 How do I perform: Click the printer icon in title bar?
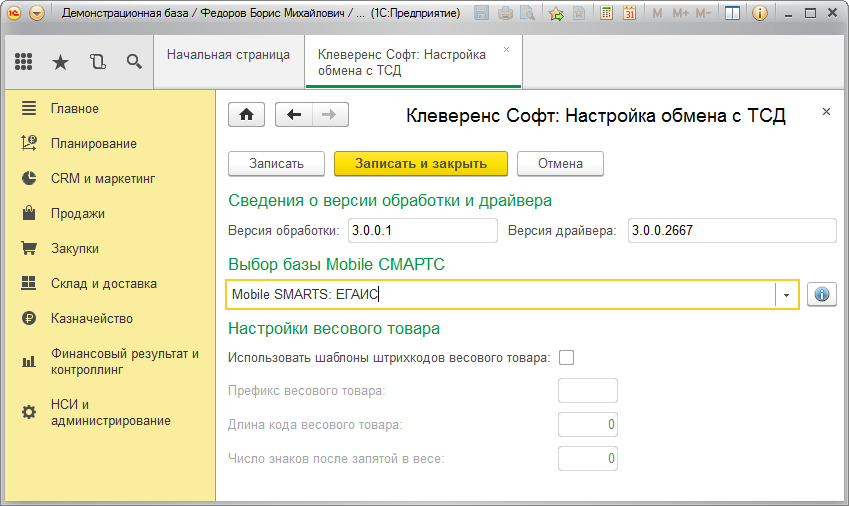tap(505, 13)
